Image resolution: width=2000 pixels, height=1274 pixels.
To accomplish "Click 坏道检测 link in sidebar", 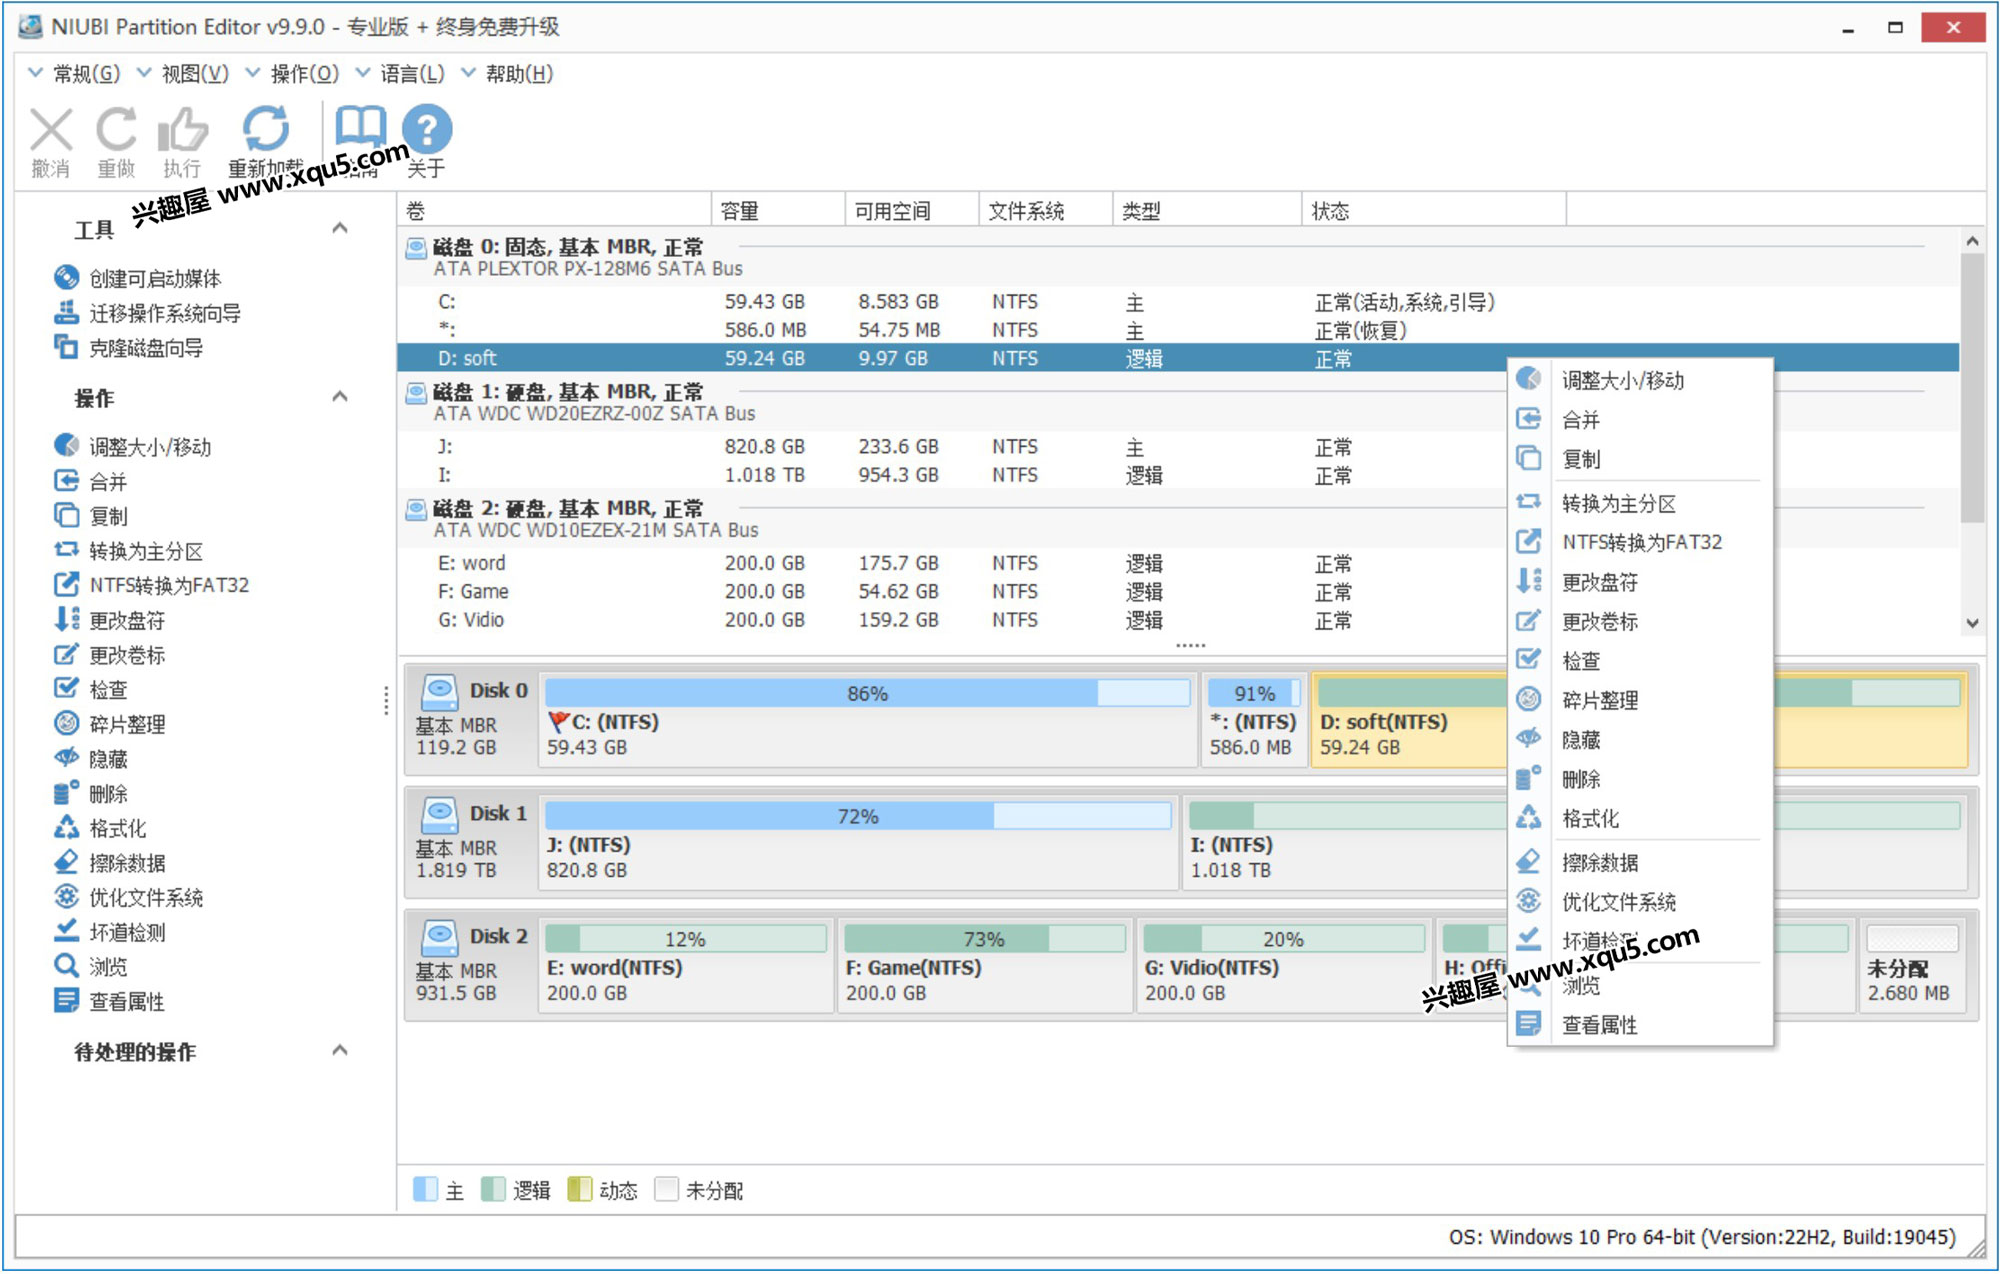I will tap(127, 932).
